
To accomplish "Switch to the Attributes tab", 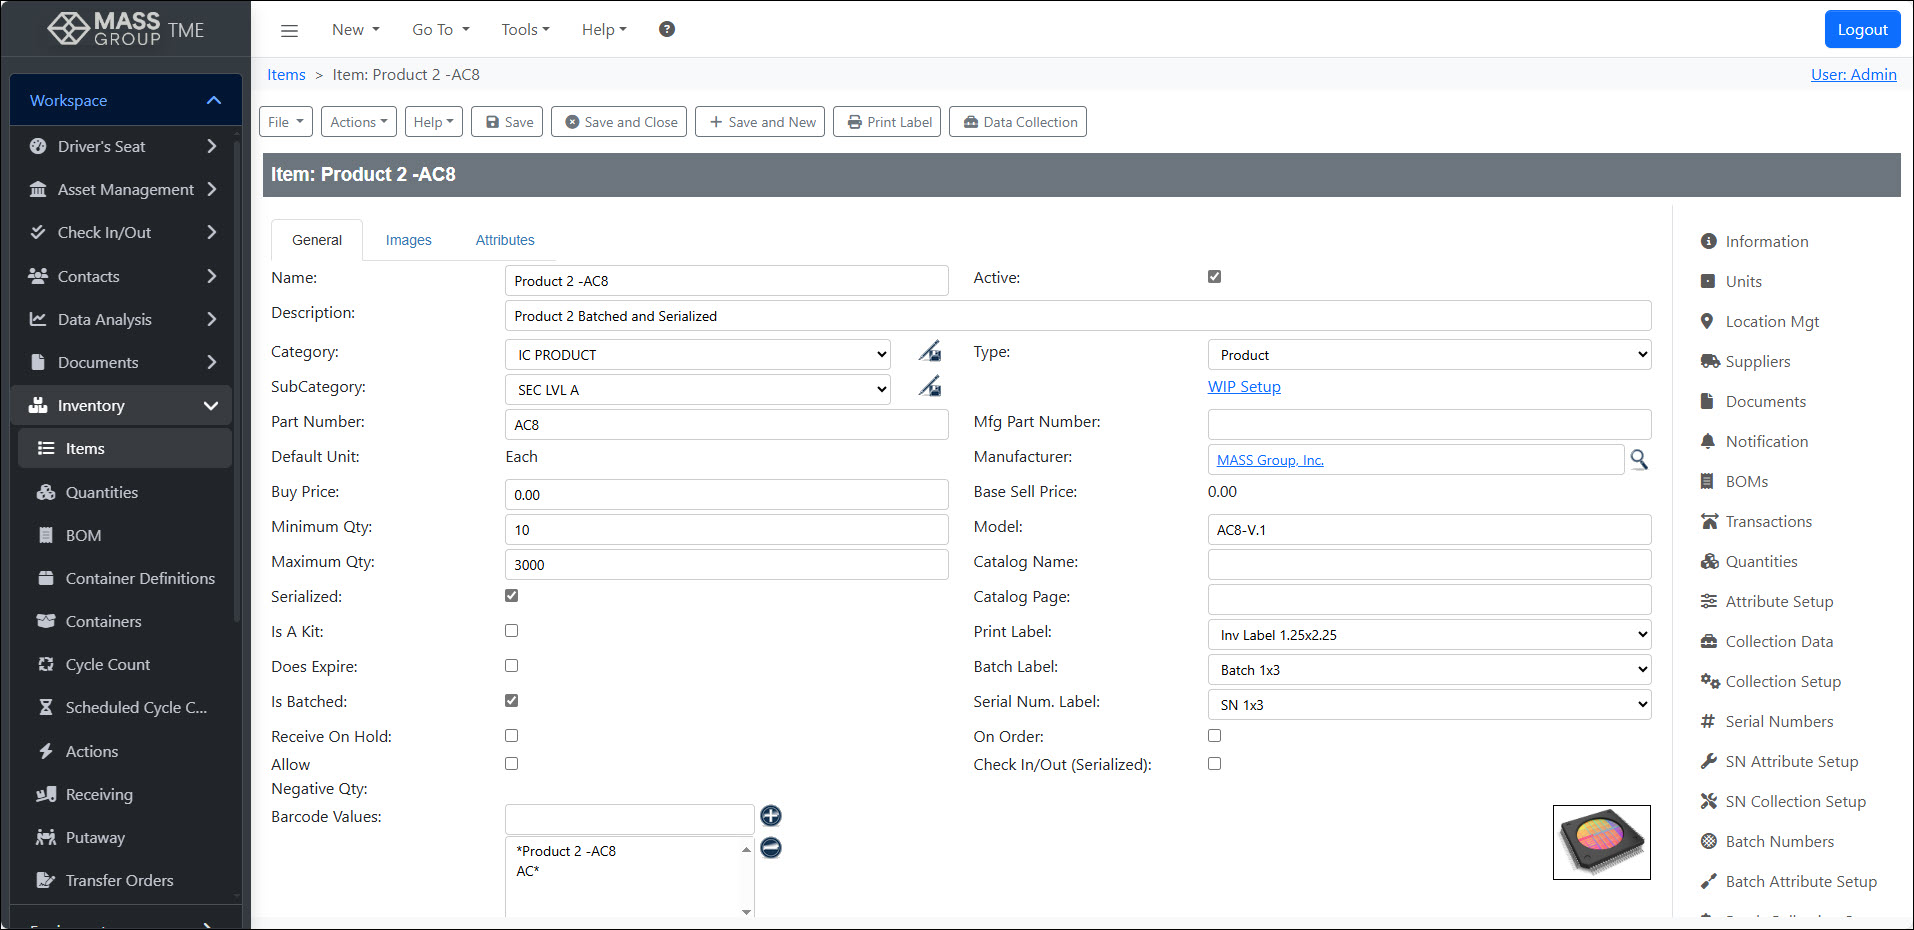I will click(504, 240).
